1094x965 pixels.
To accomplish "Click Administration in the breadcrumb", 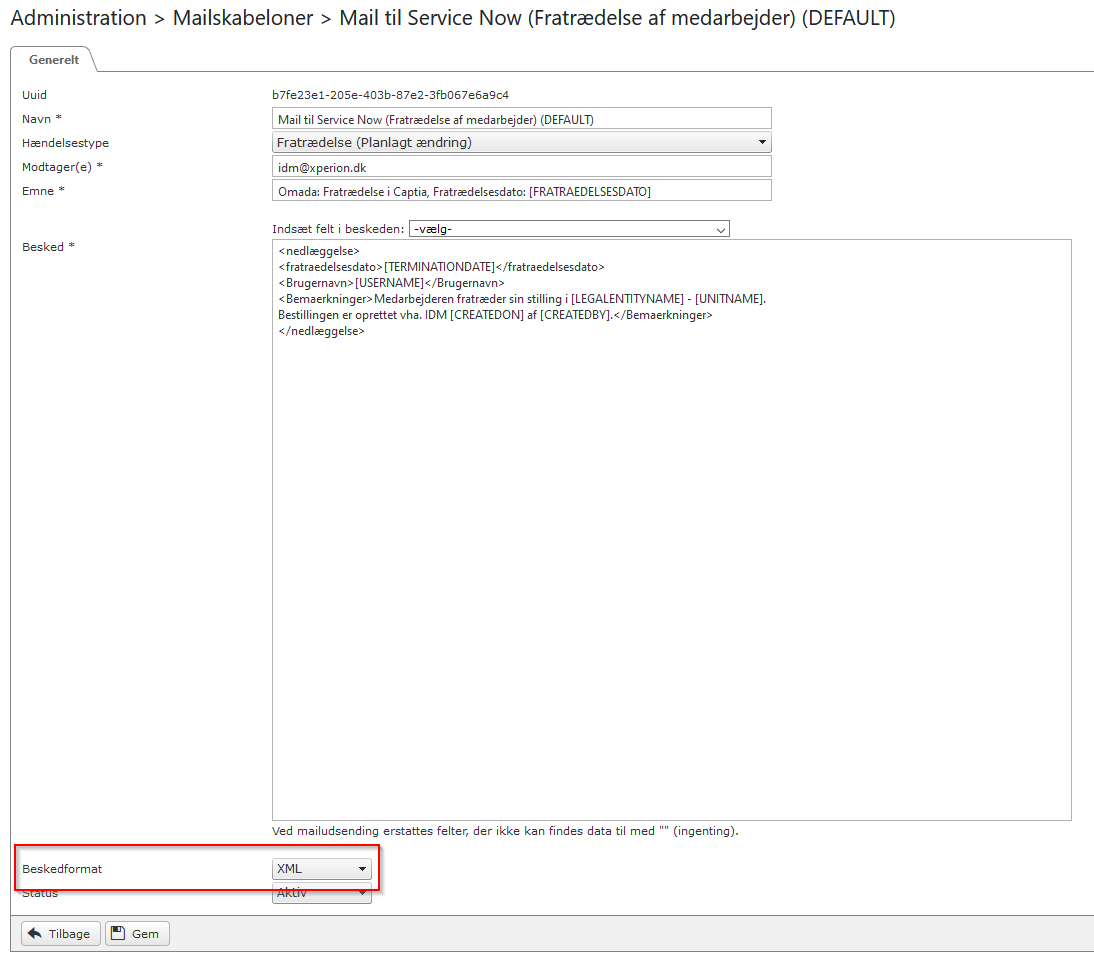I will [x=78, y=18].
